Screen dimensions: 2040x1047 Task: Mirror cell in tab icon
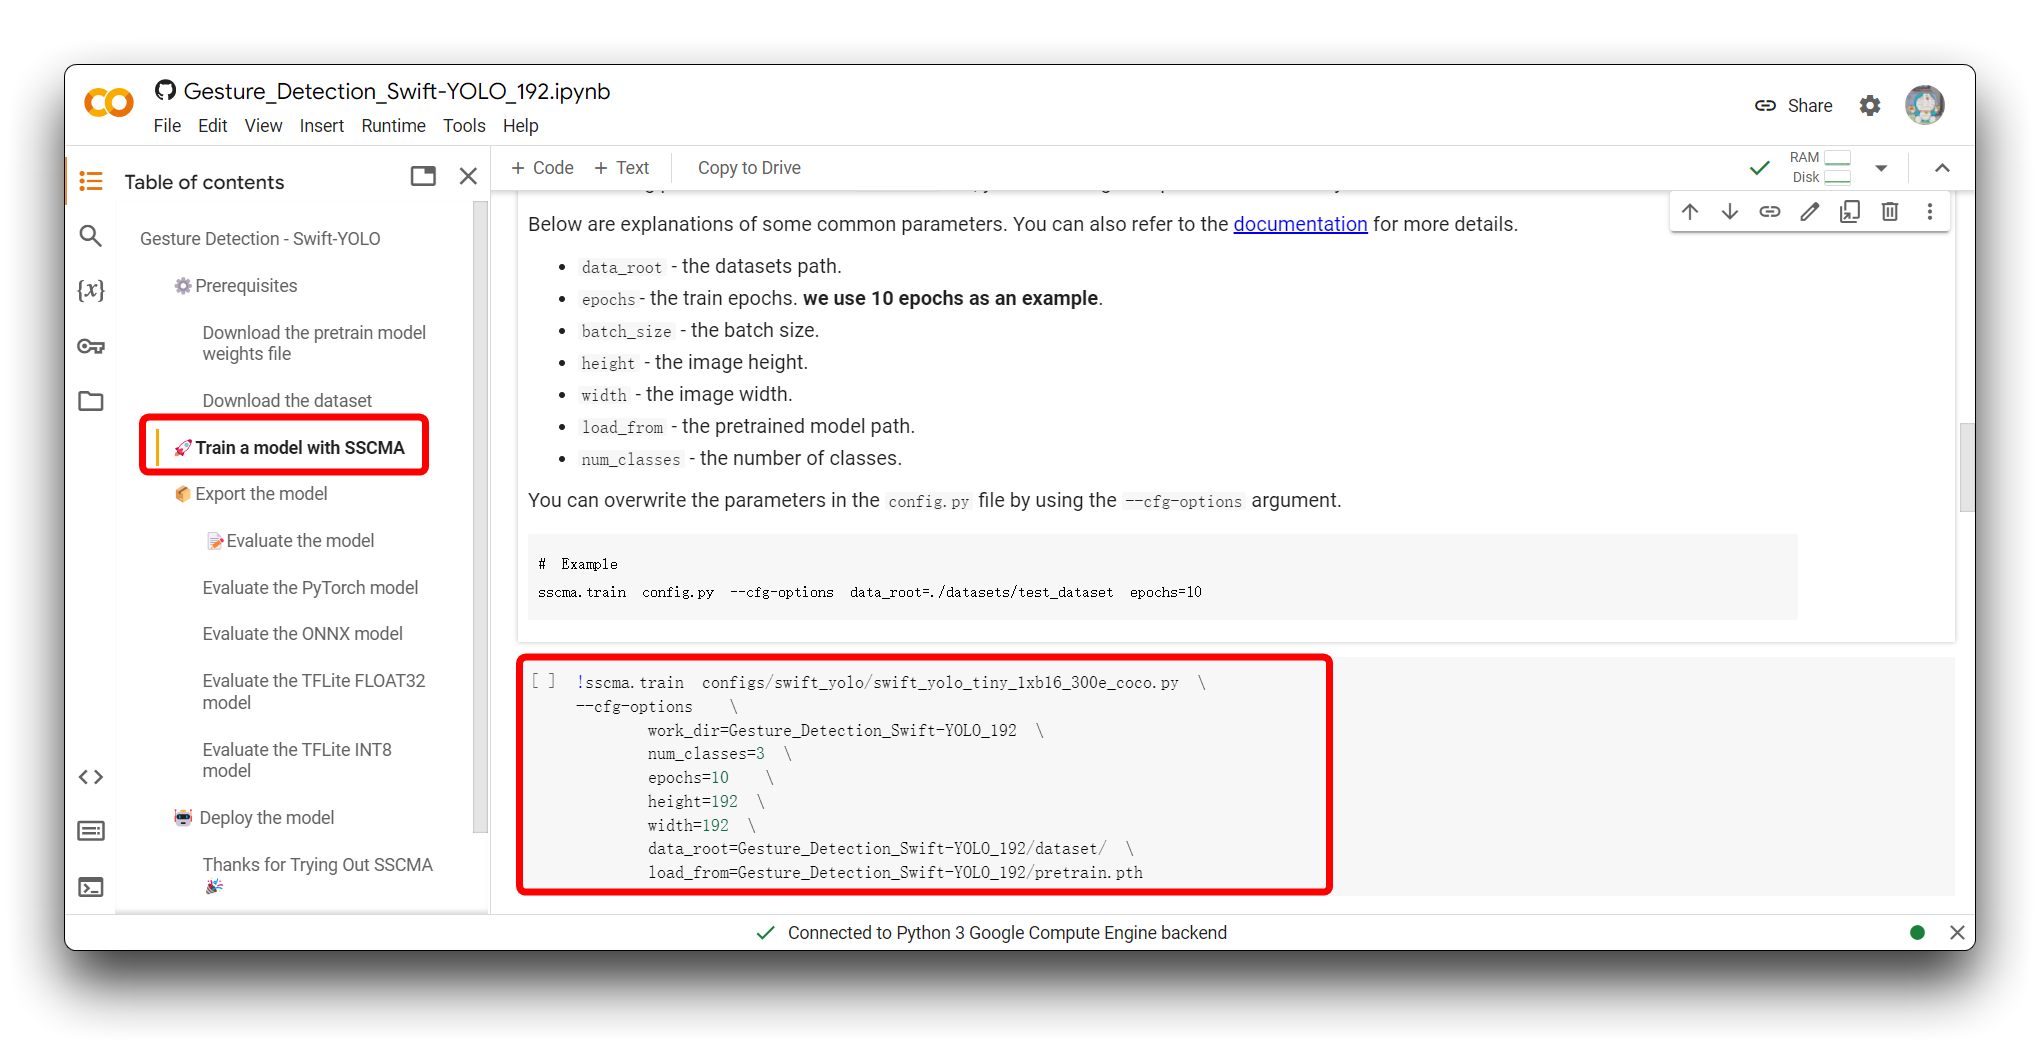point(1850,211)
